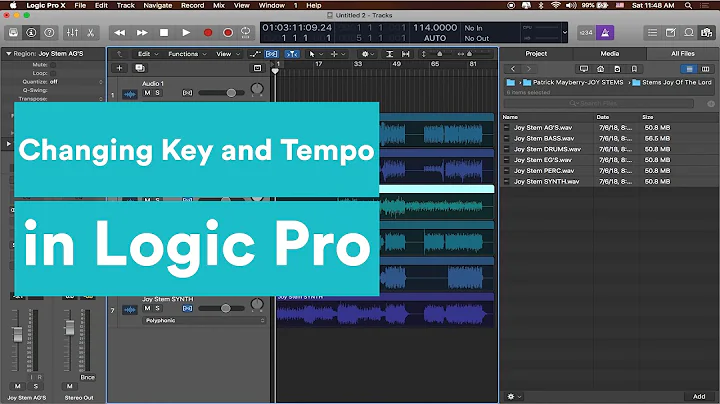The width and height of the screenshot is (720, 404).
Task: Switch to the Media tab
Action: click(610, 54)
